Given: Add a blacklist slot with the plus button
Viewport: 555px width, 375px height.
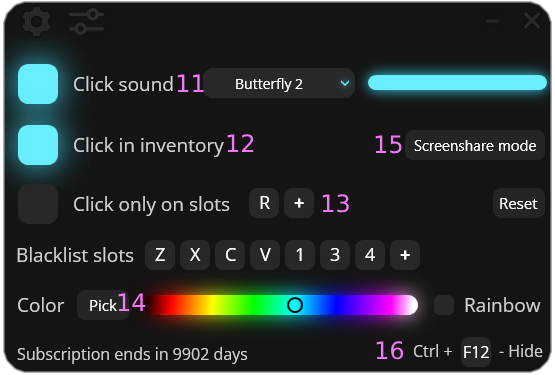Looking at the screenshot, I should click(x=405, y=255).
